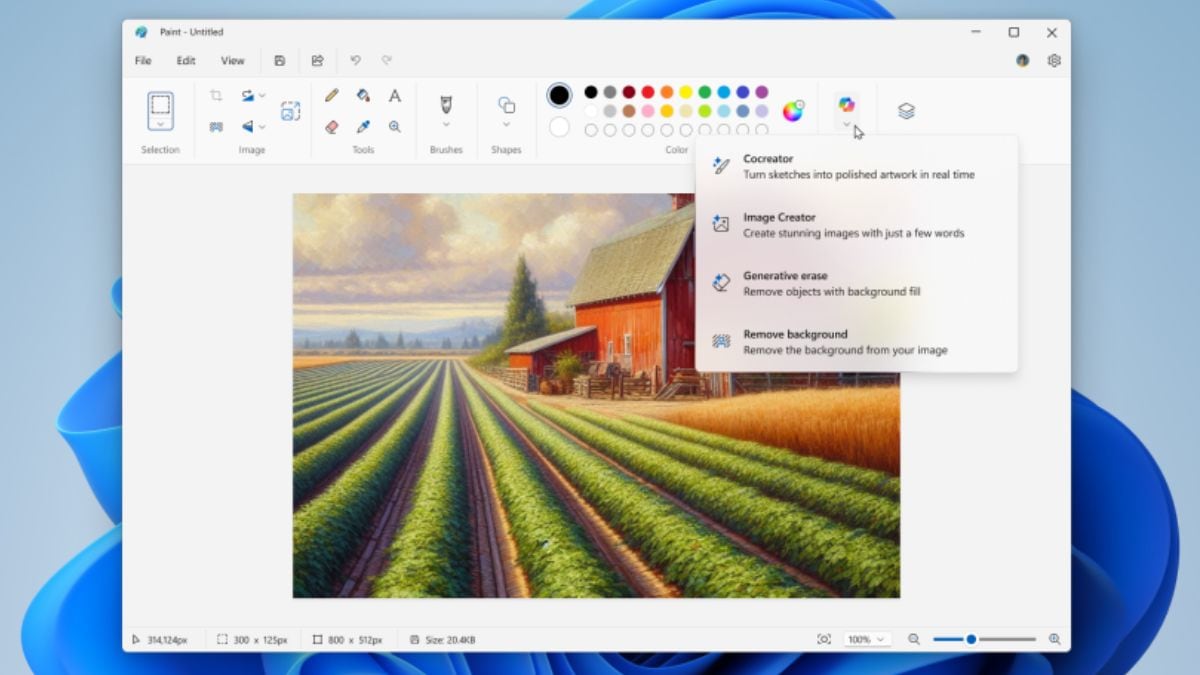Pick the green palette color
The width and height of the screenshot is (1200, 675).
pos(705,92)
